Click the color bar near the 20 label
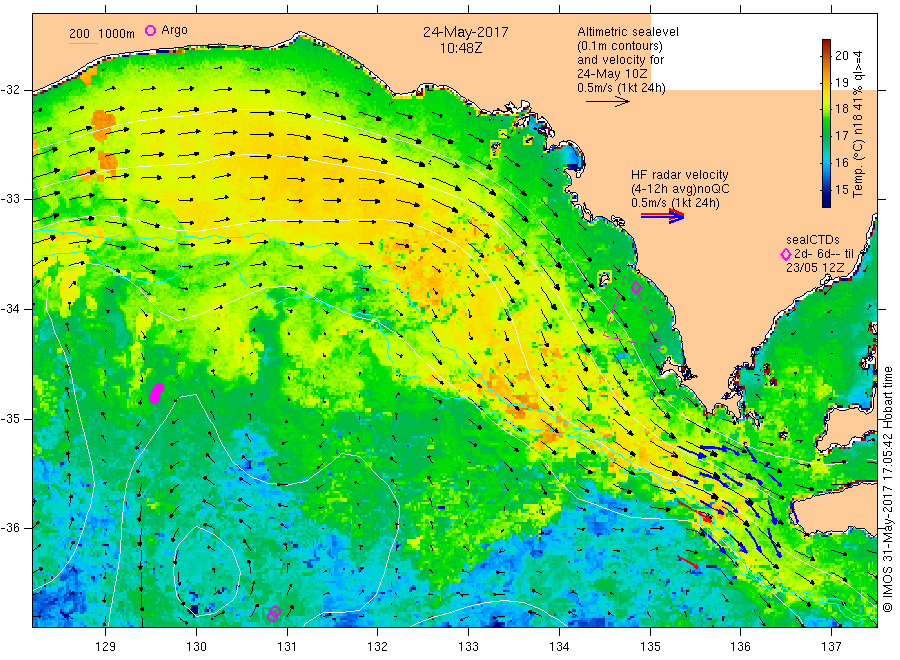This screenshot has height=660, width=900. (x=826, y=56)
